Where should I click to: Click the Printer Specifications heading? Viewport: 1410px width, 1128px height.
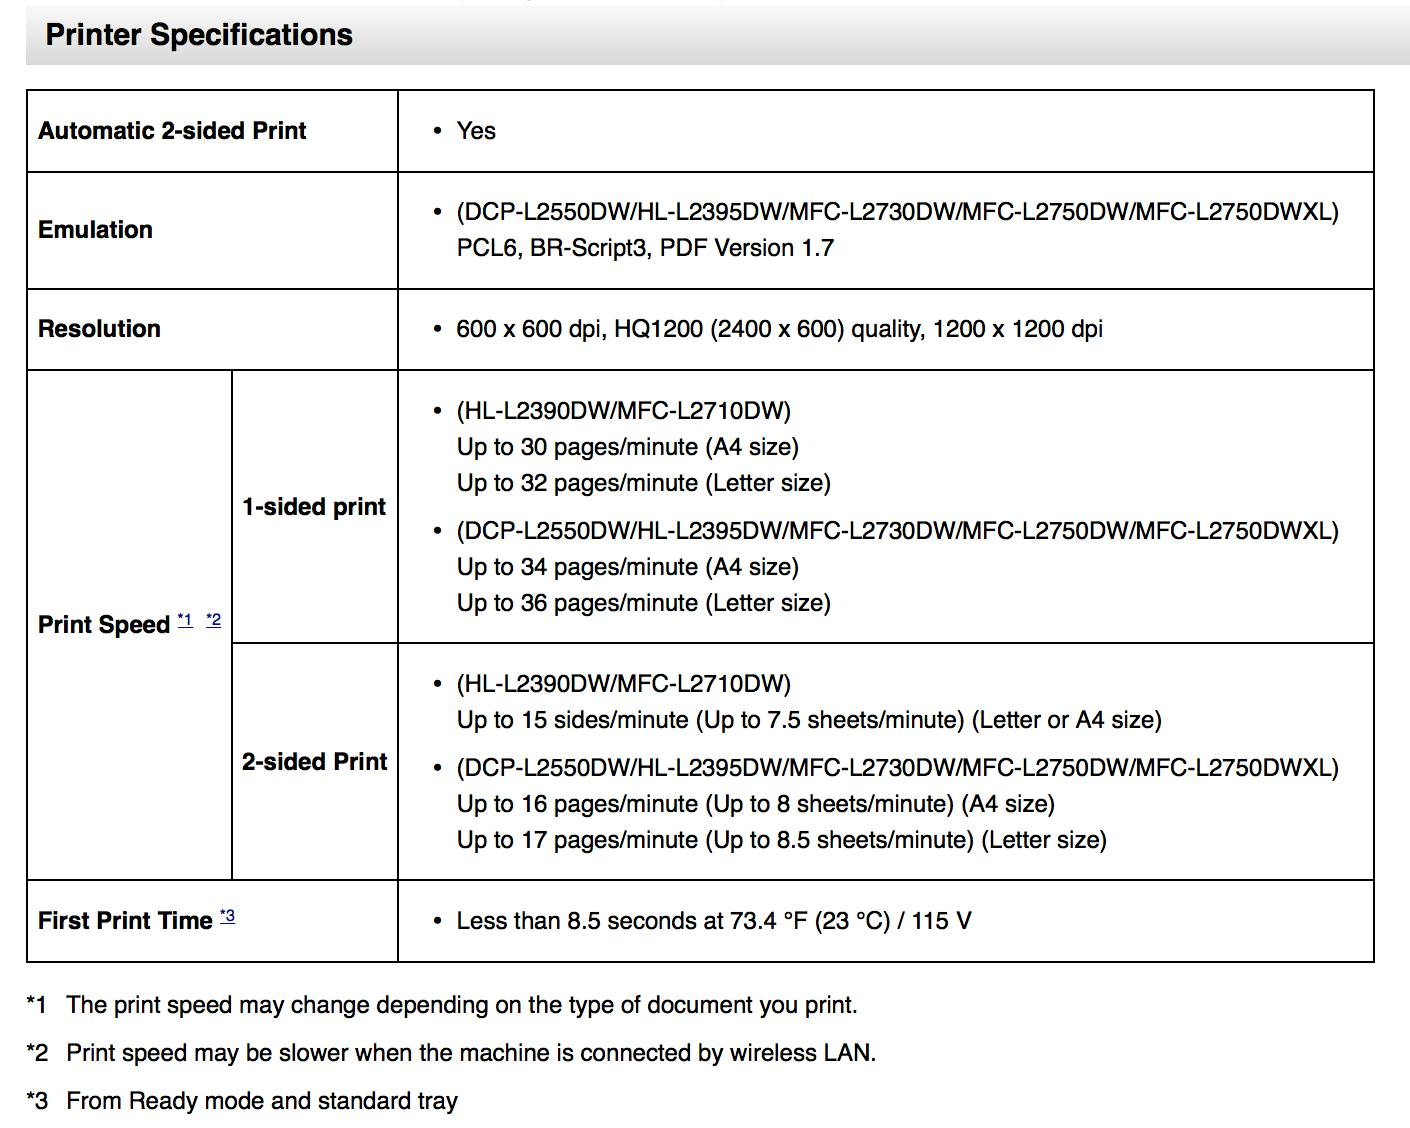[199, 35]
